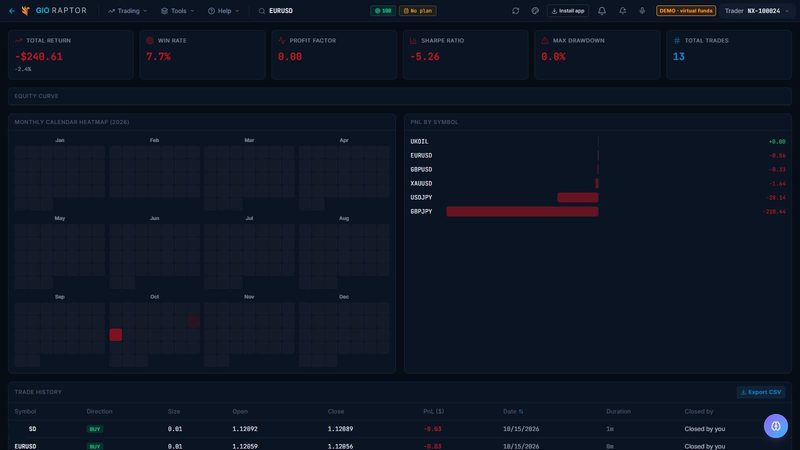Click the DEMO virtual funds badge
The height and width of the screenshot is (450, 800).
pyautogui.click(x=686, y=11)
